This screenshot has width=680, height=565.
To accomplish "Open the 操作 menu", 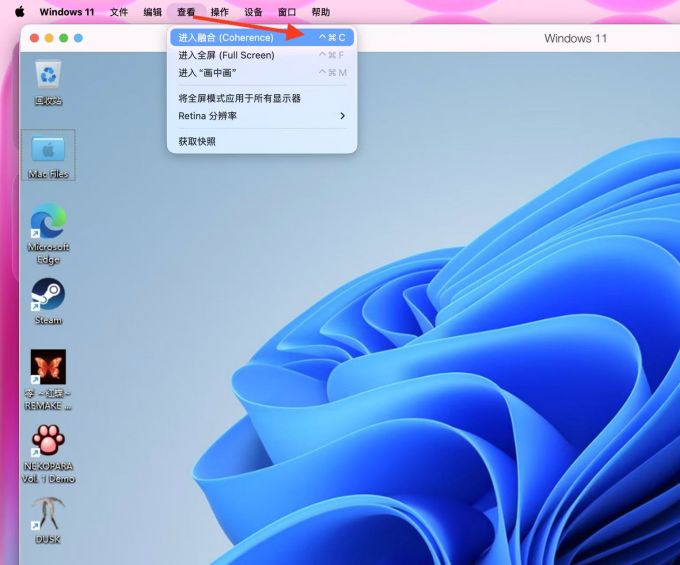I will [220, 12].
